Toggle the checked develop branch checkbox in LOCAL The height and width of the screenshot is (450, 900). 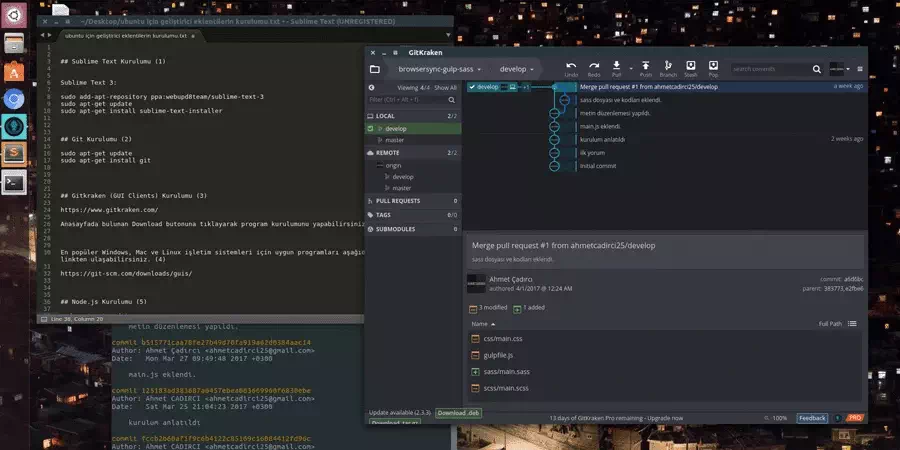coord(370,129)
